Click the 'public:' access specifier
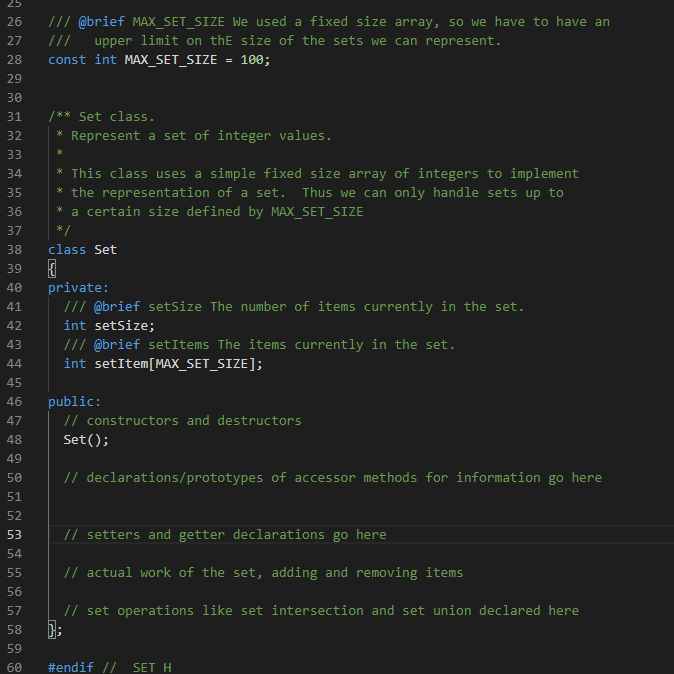Screen dimensions: 674x674 click(75, 401)
